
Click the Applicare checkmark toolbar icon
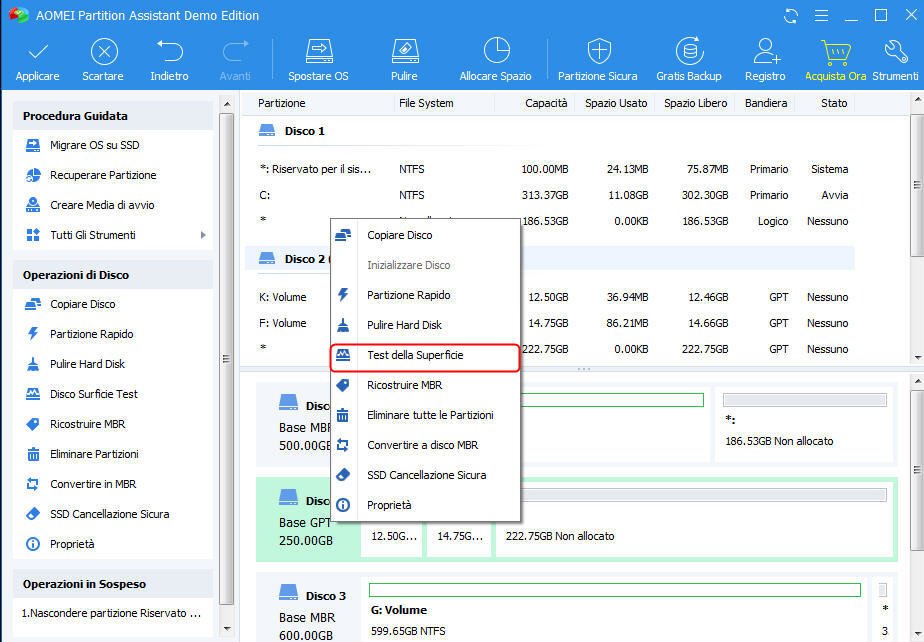pos(38,52)
